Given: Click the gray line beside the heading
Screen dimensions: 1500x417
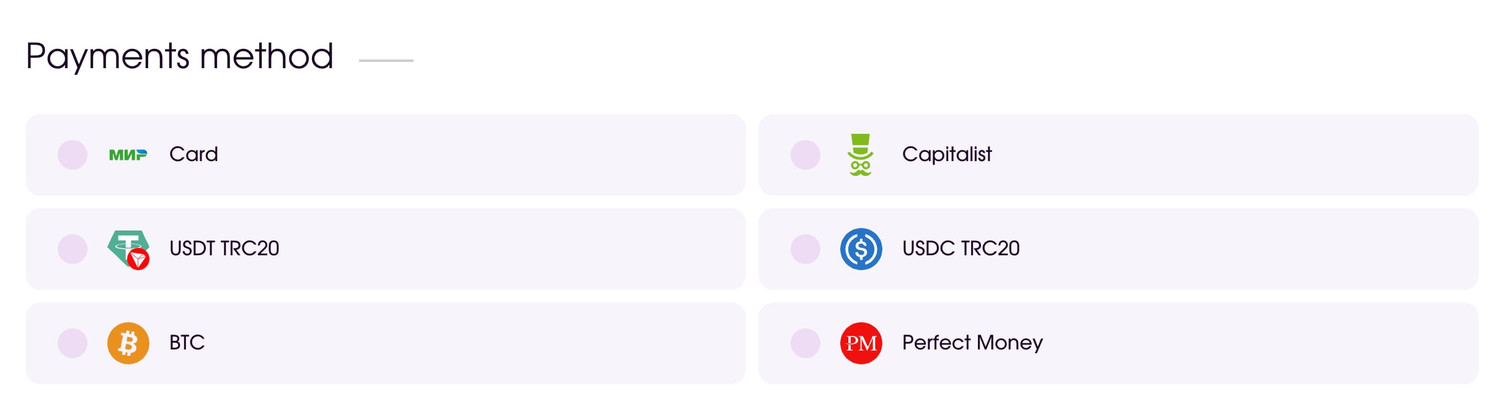Looking at the screenshot, I should point(386,61).
